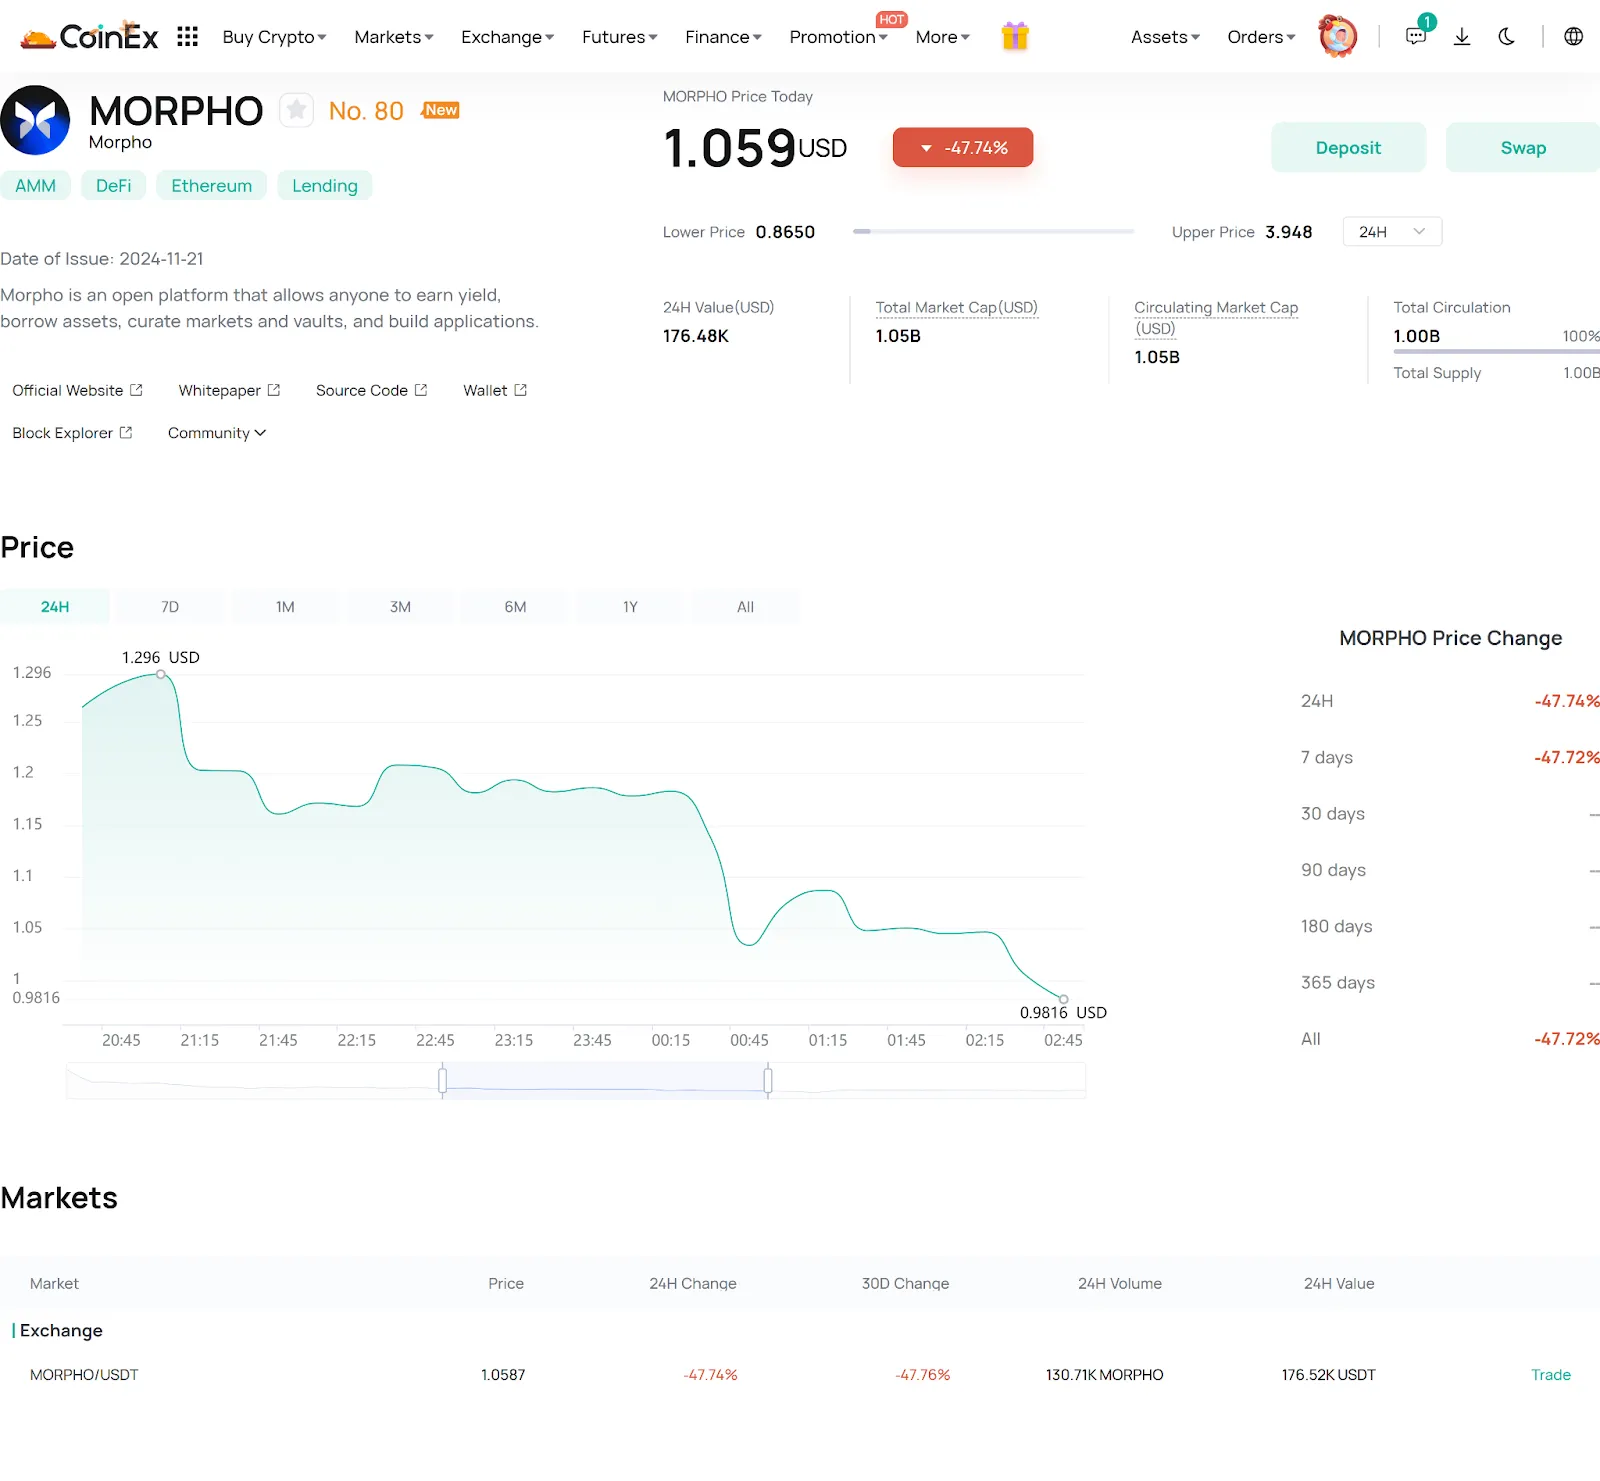1600x1481 pixels.
Task: Click left handle of chart range slider
Action: 442,1080
